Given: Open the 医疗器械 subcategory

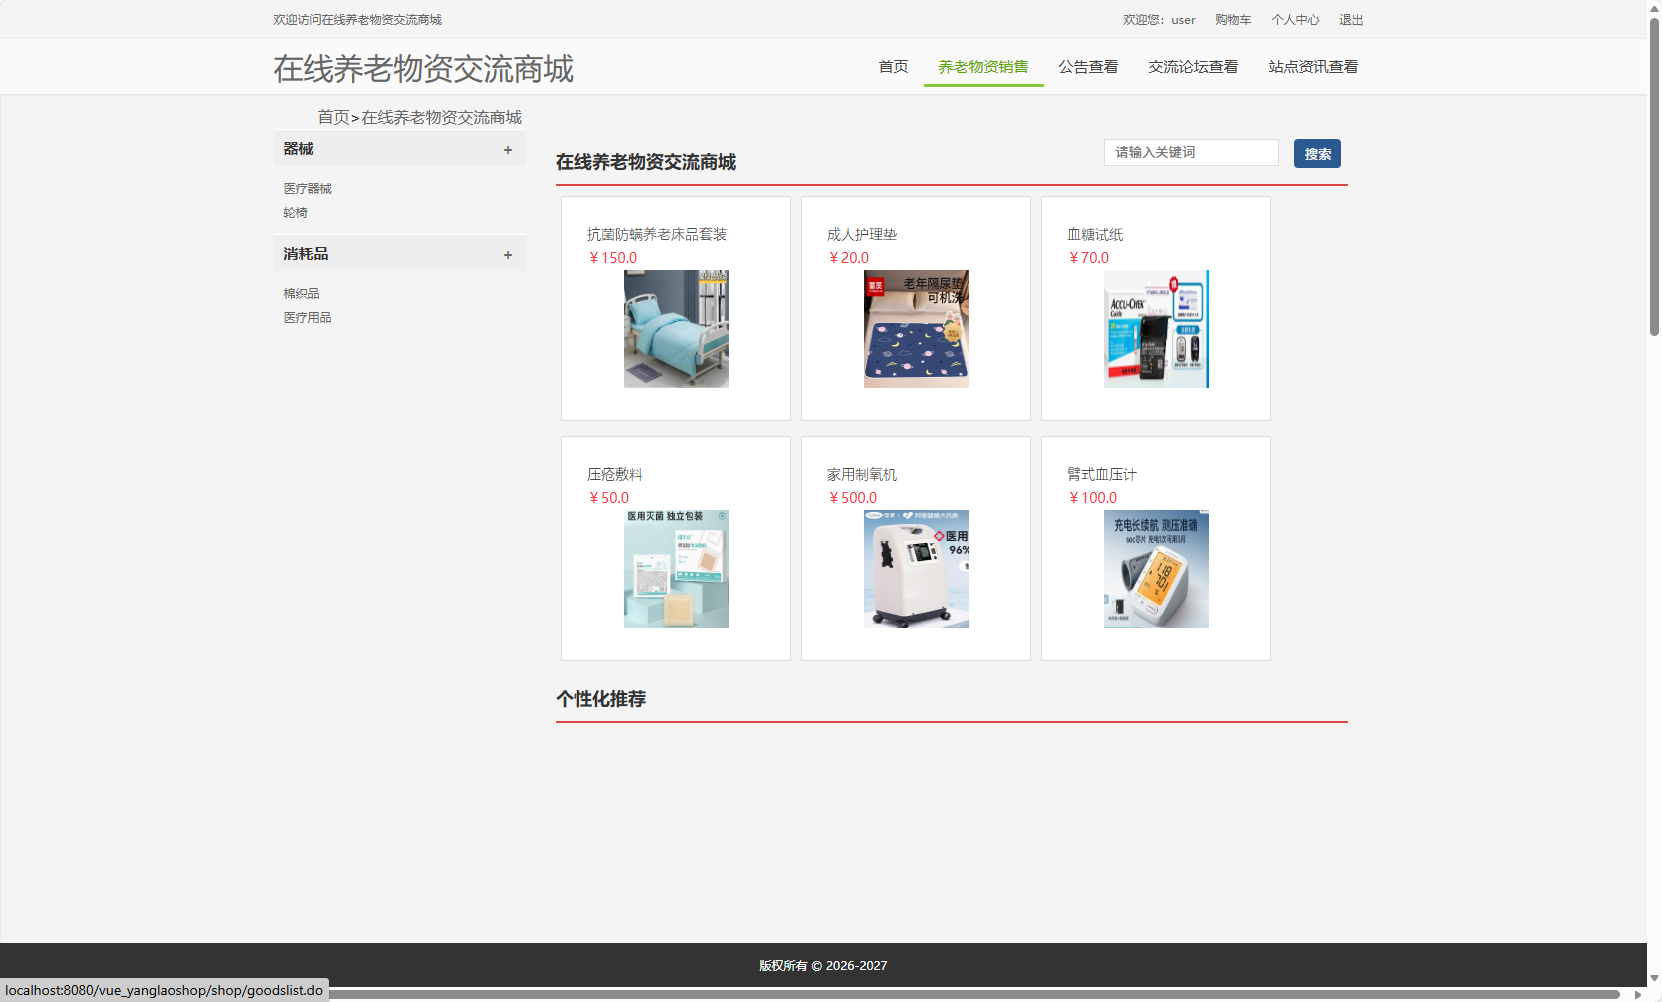Looking at the screenshot, I should point(306,188).
